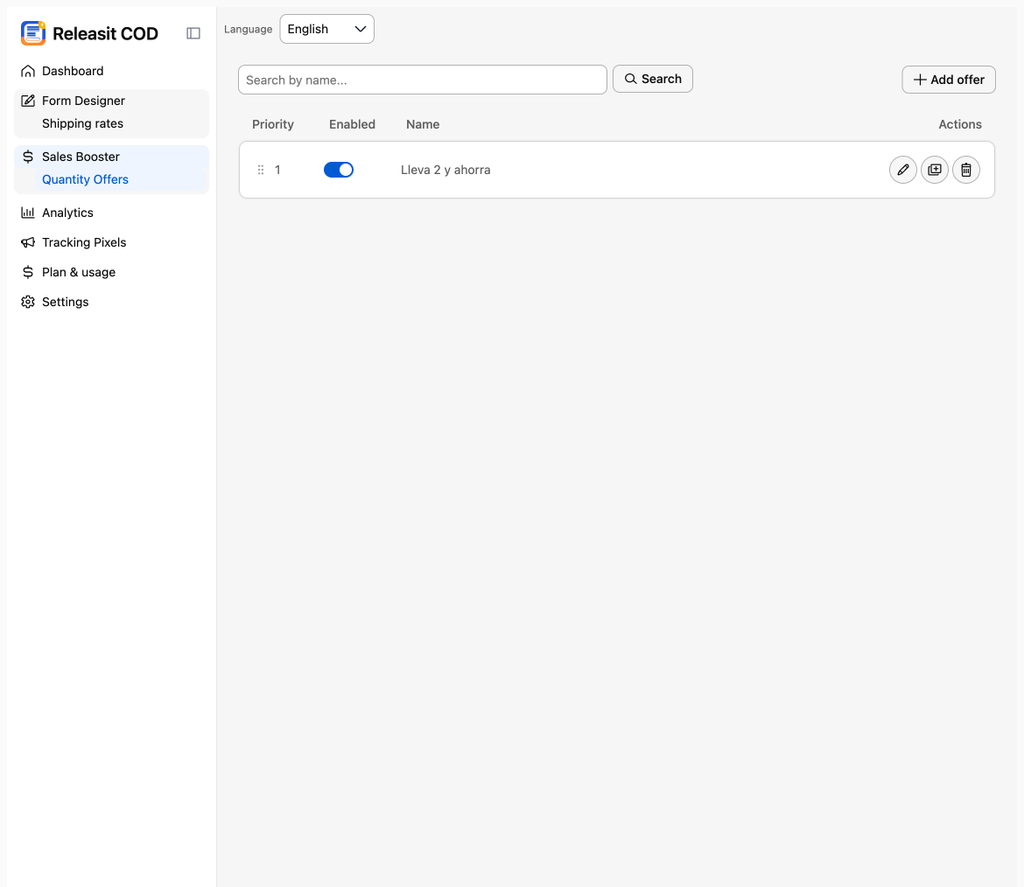Viewport: 1024px width, 887px height.
Task: Click the Releasit COD title text
Action: [105, 34]
